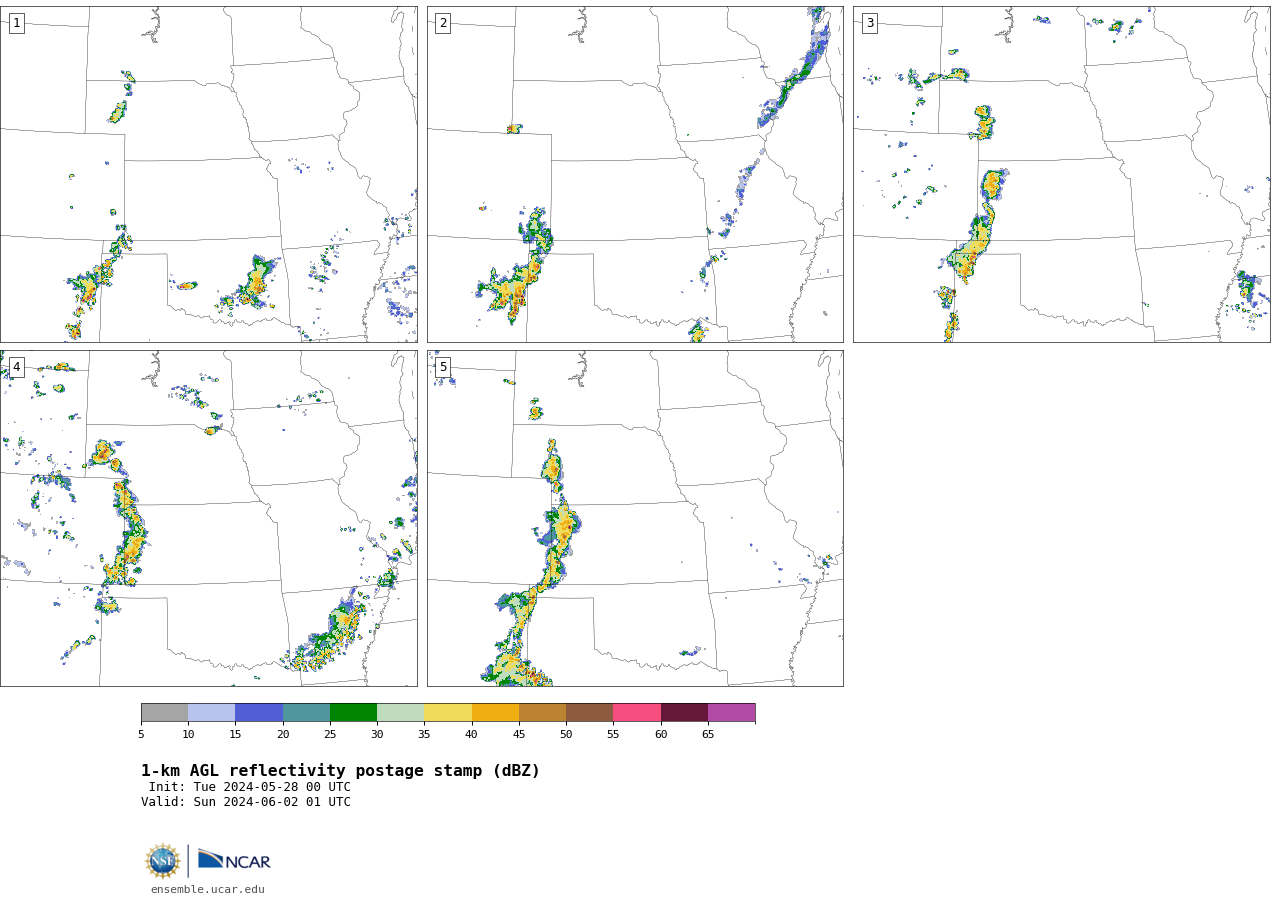Screen dimensions: 1280x901
Task: Click the Init: Tue 2024-05-28 00 UTC line
Action: click(250, 787)
